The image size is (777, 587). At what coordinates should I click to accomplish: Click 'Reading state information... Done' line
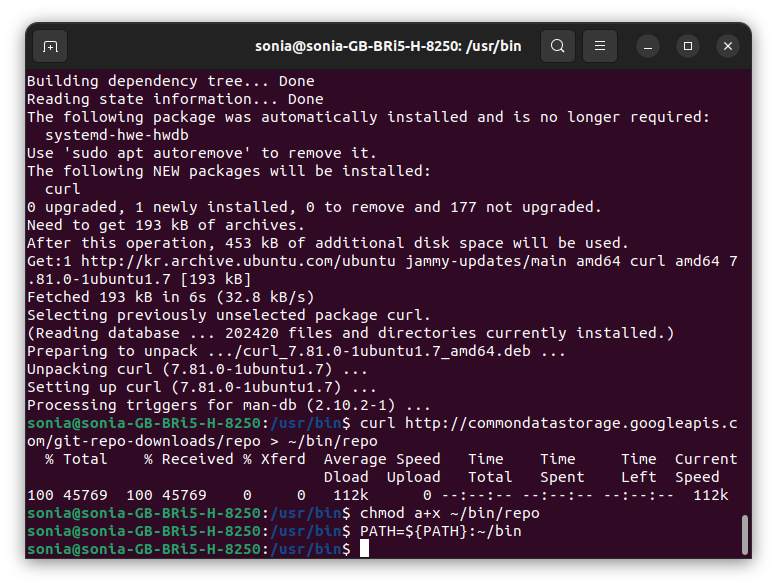[175, 99]
